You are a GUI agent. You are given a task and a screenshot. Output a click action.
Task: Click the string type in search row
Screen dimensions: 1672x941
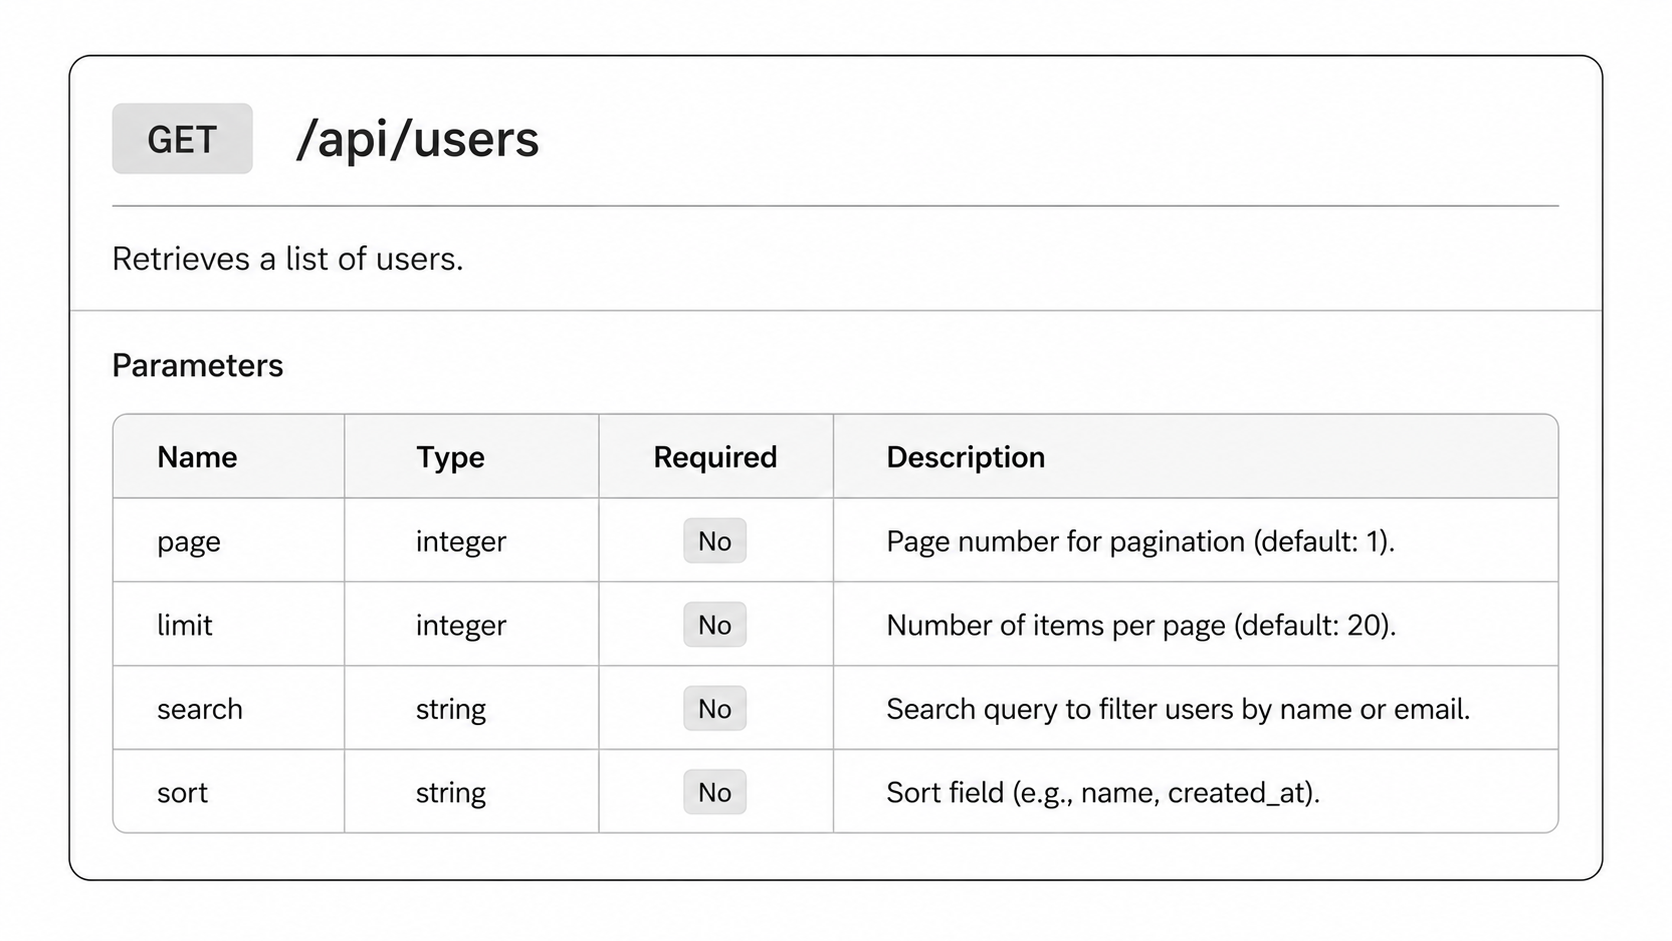pyautogui.click(x=451, y=709)
